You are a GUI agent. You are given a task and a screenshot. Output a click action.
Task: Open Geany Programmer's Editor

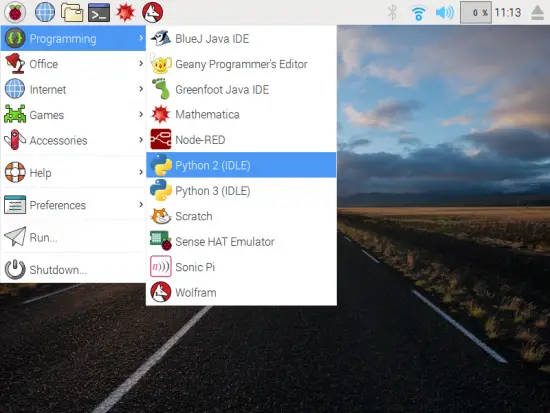pos(241,64)
